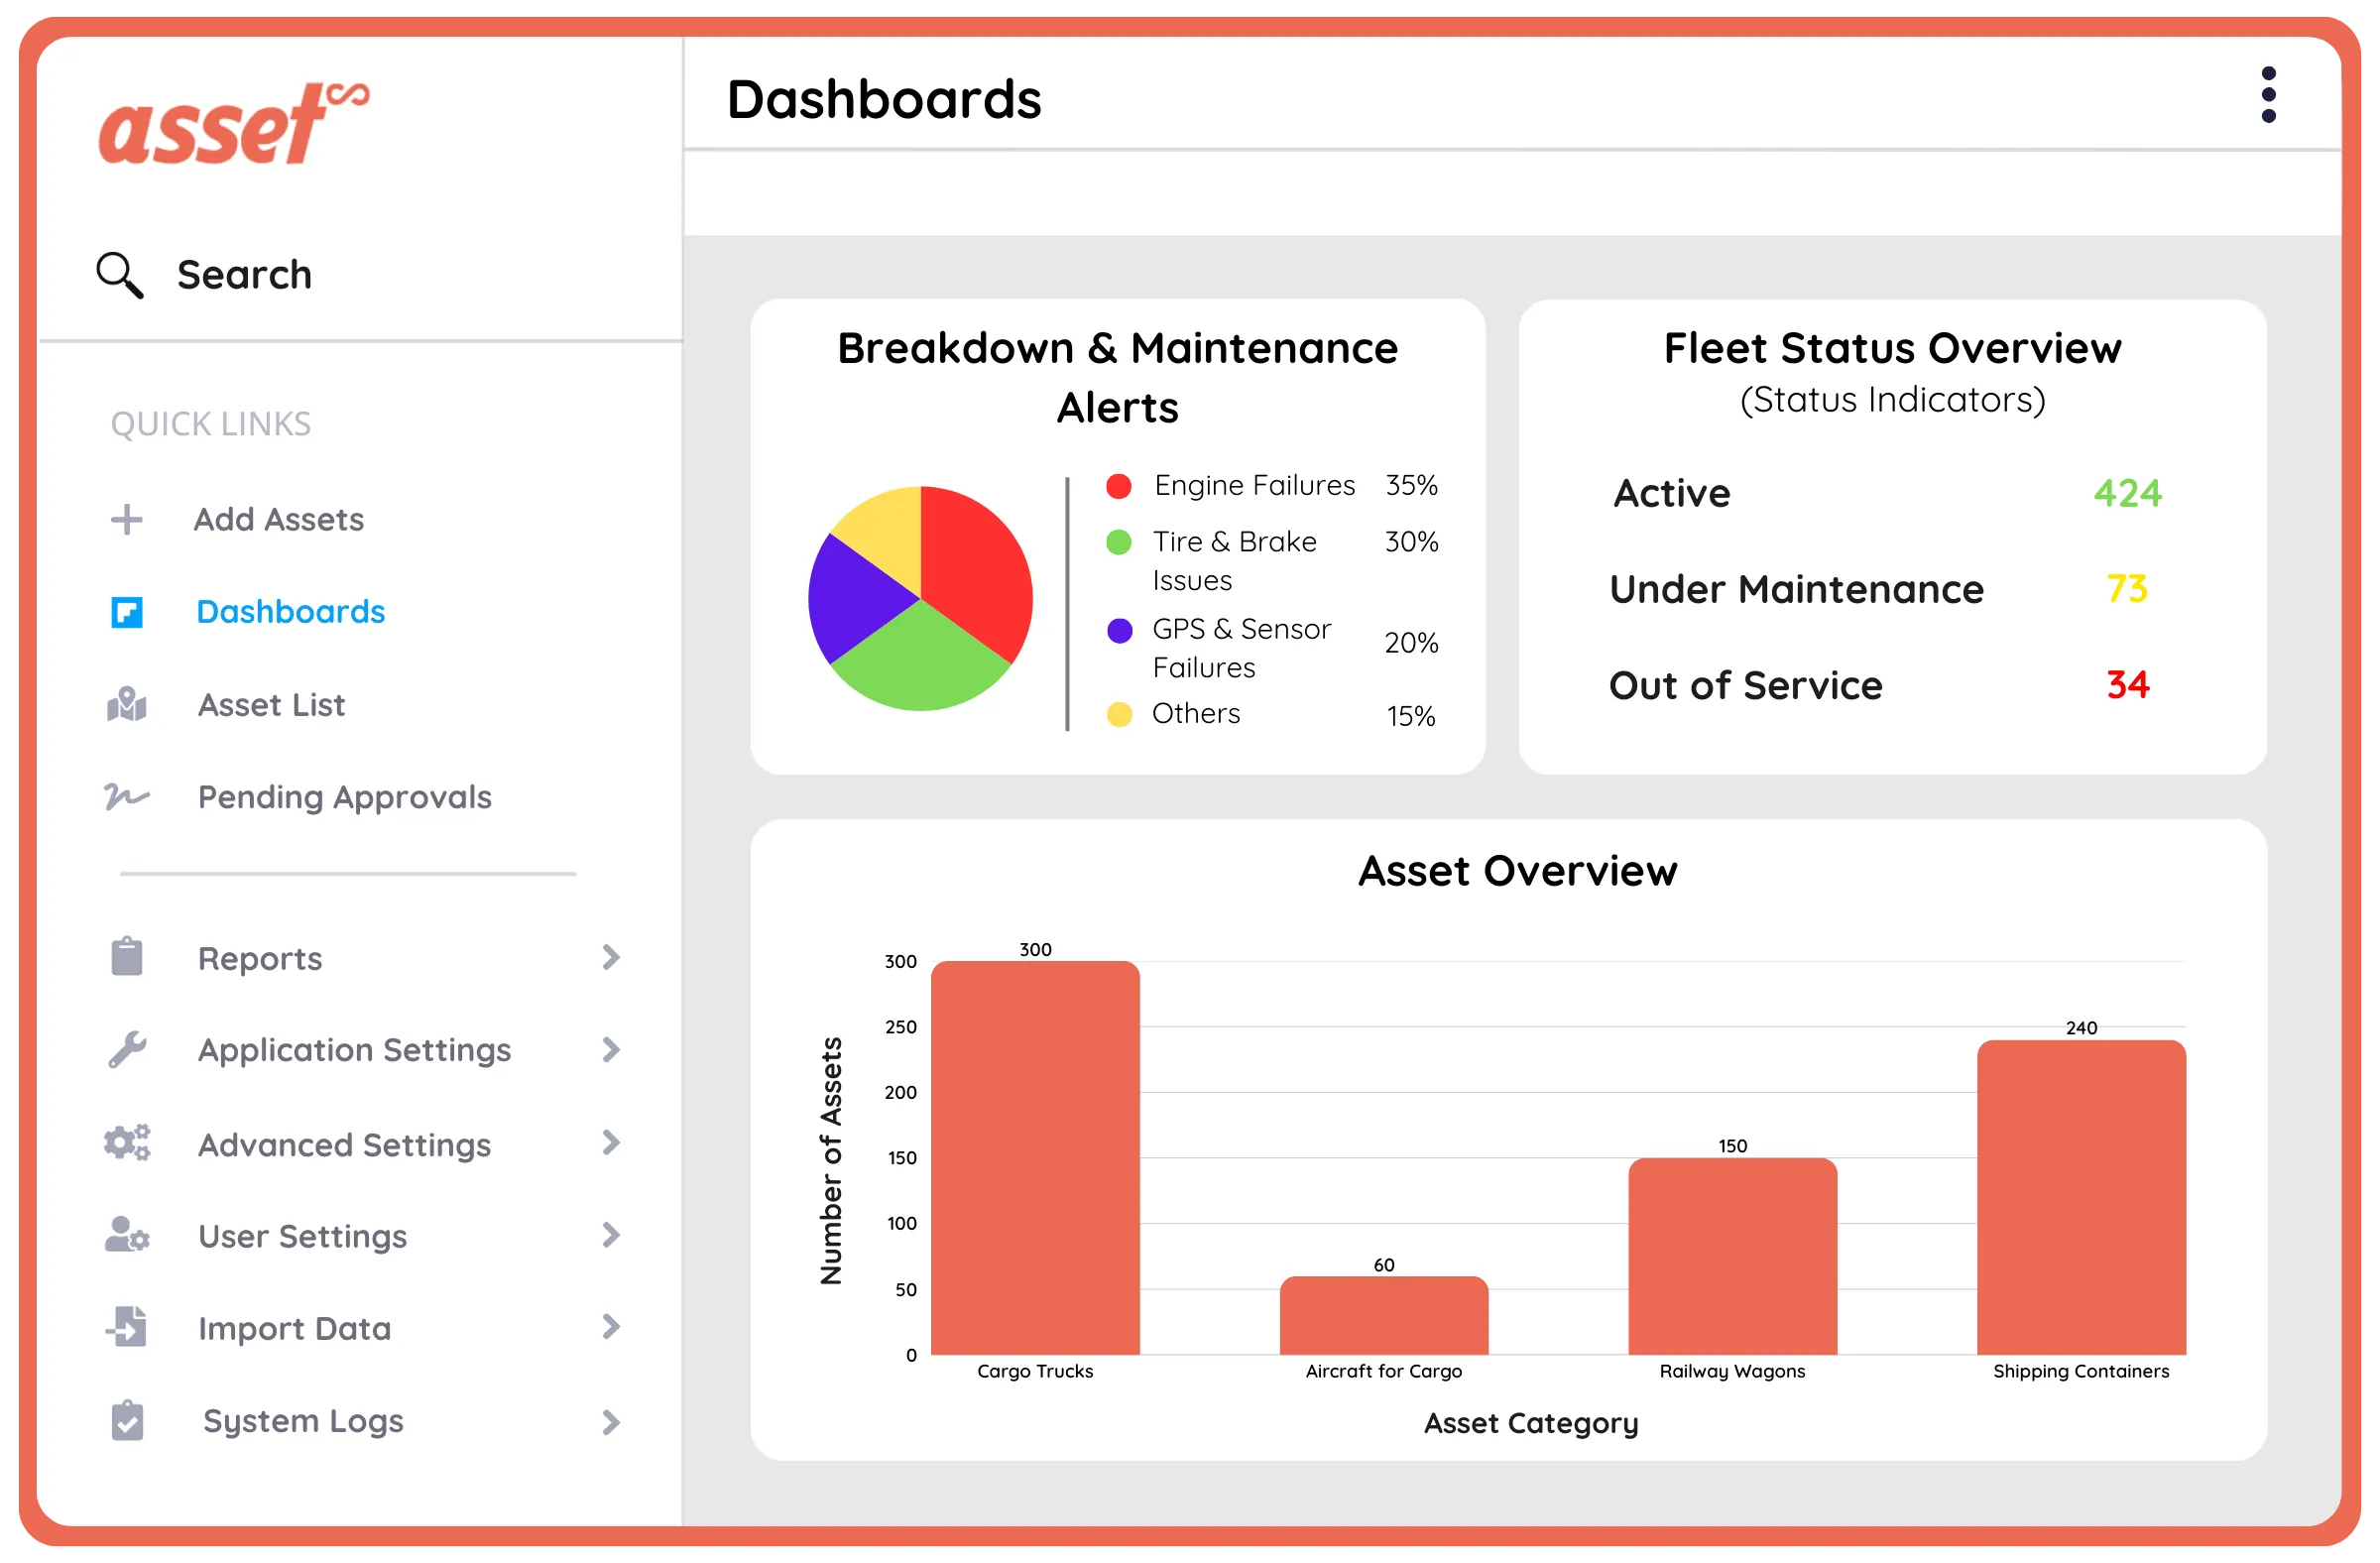The image size is (2380, 1563).
Task: Expand the Import Data chevron
Action: pos(611,1327)
